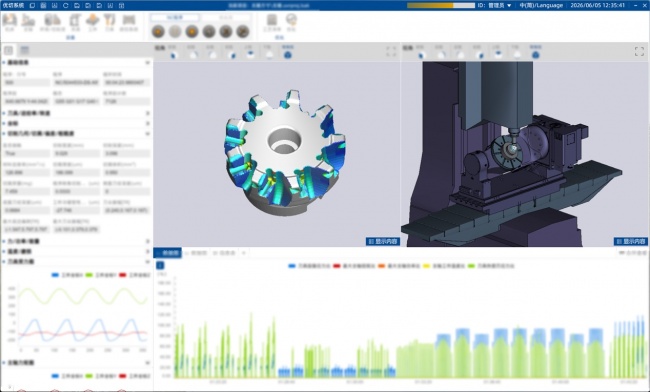Select the orange workpiece icon in the ribbon
Viewport: 650px width, 392px height.
click(x=92, y=20)
